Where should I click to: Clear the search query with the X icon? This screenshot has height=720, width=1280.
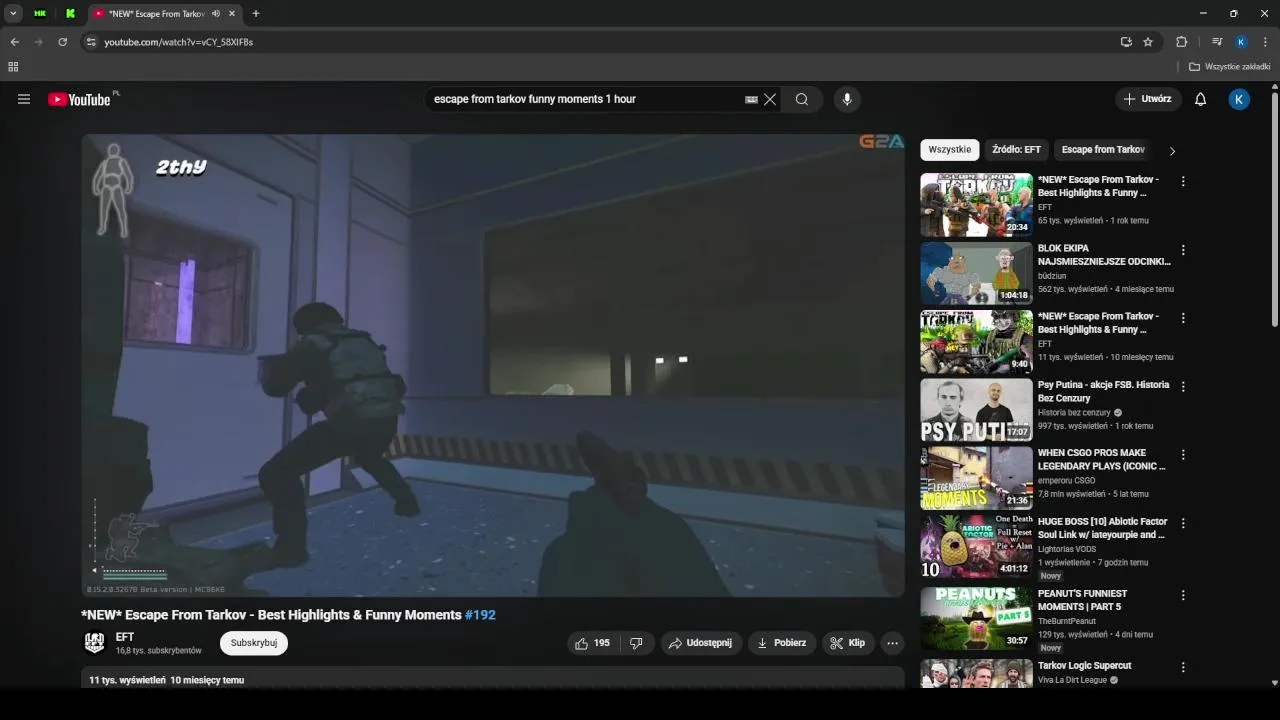(x=770, y=99)
